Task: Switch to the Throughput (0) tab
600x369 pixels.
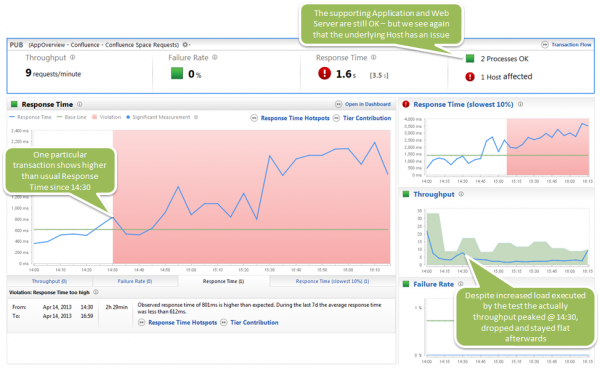Action: tap(49, 281)
